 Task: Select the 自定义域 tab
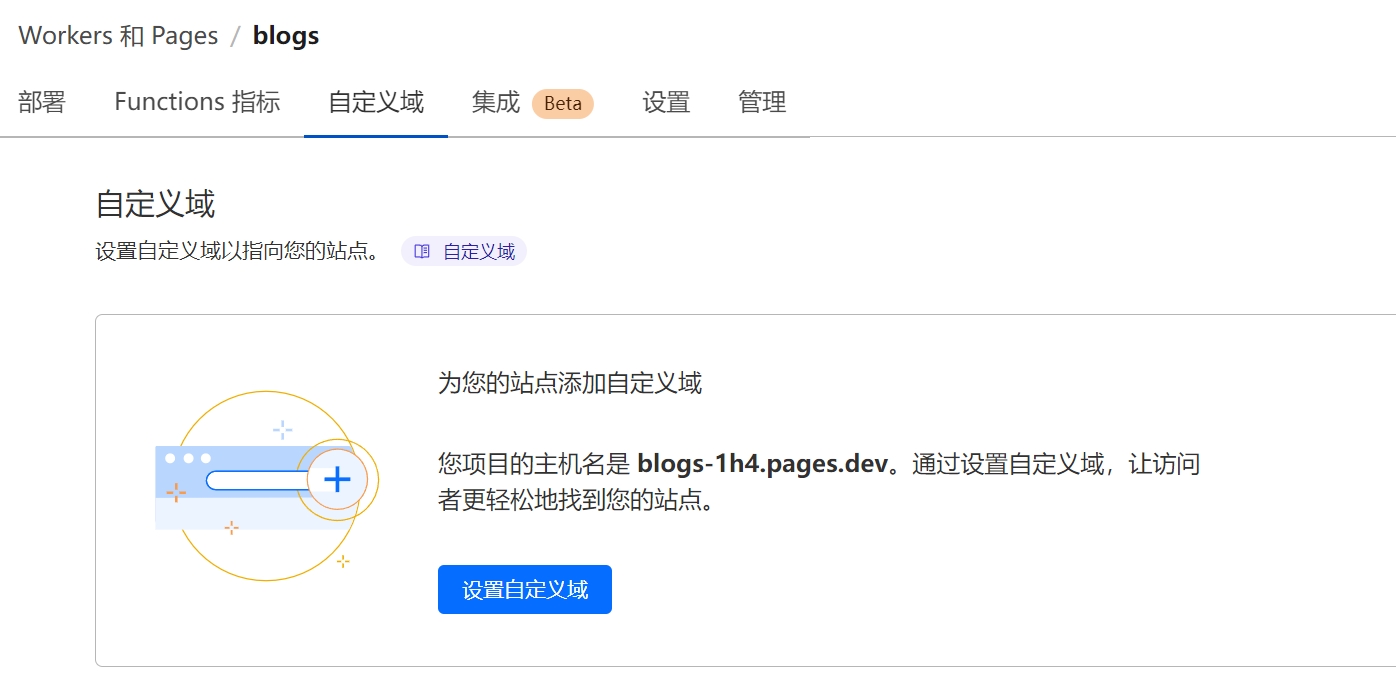point(376,102)
